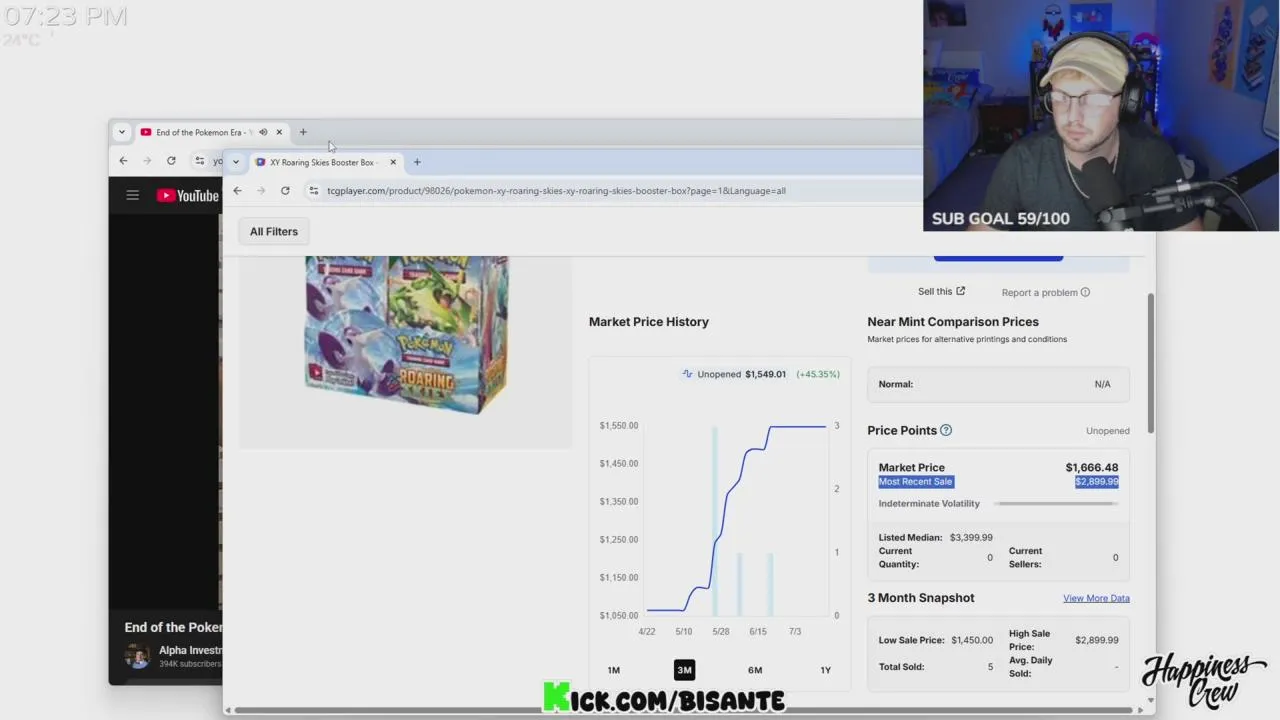Open tab search dropdown in TCGplayer window
This screenshot has height=720, width=1280.
236,162
